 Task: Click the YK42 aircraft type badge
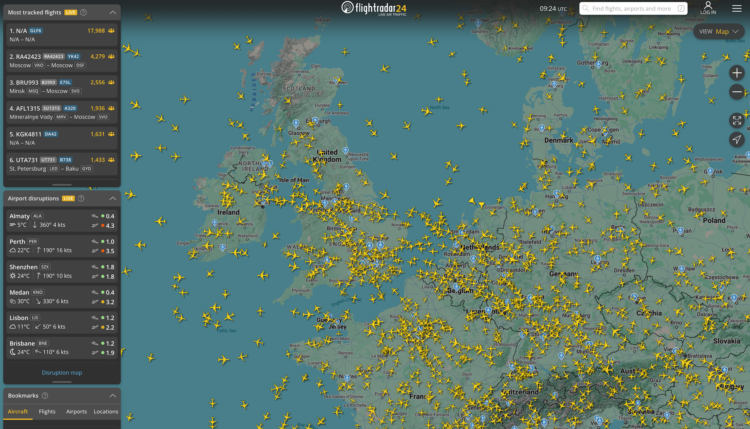73,56
